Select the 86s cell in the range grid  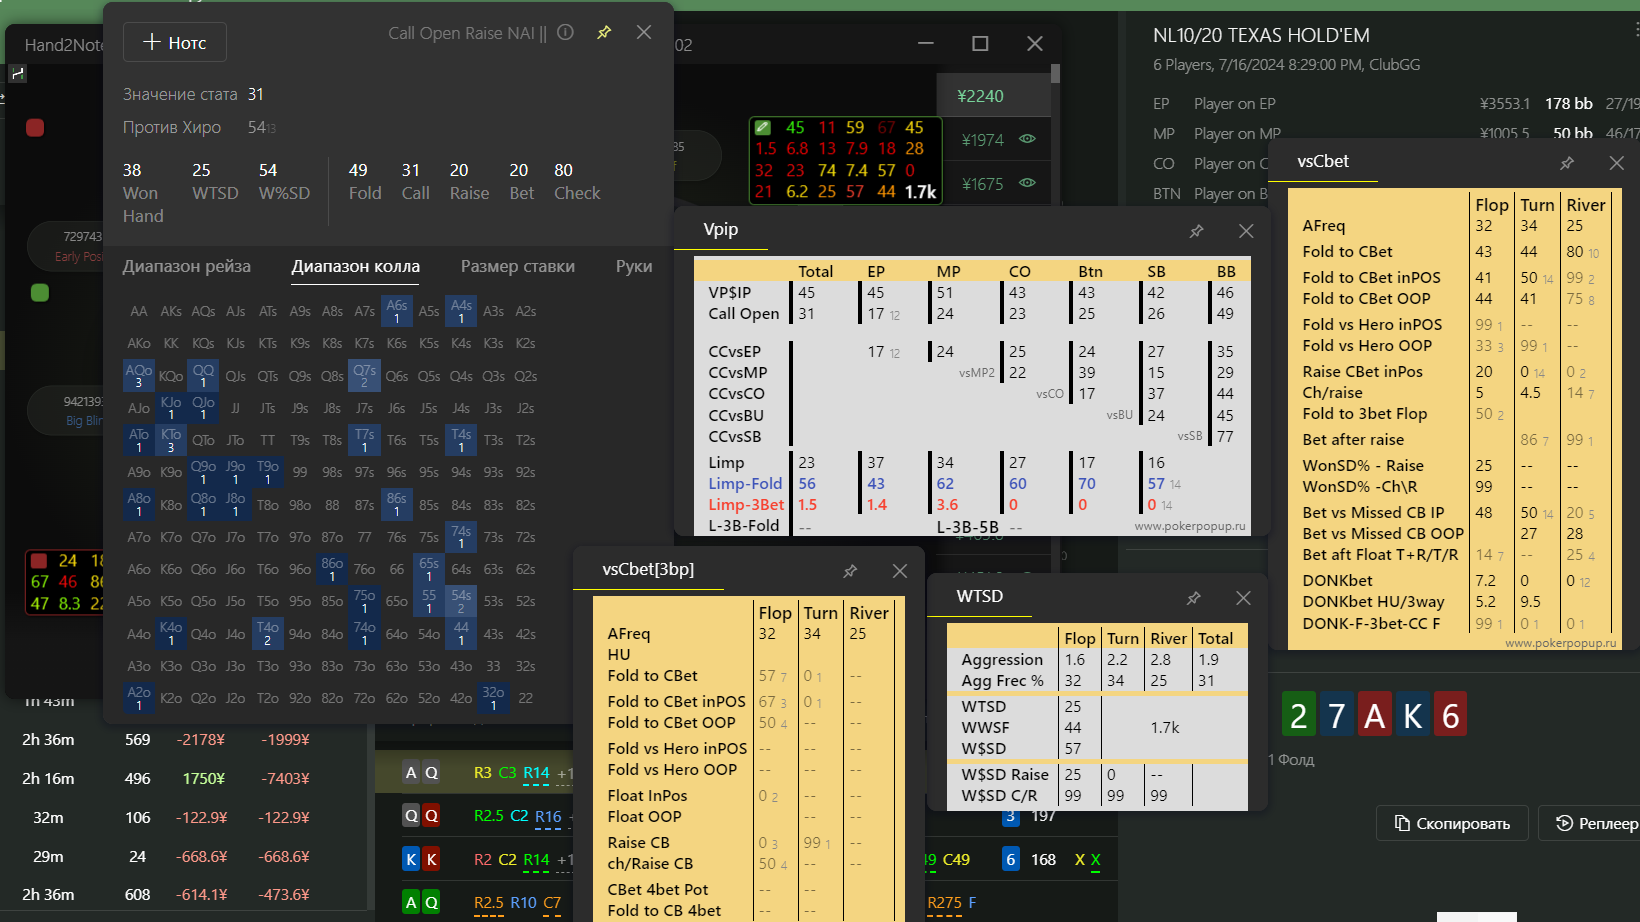(x=397, y=504)
